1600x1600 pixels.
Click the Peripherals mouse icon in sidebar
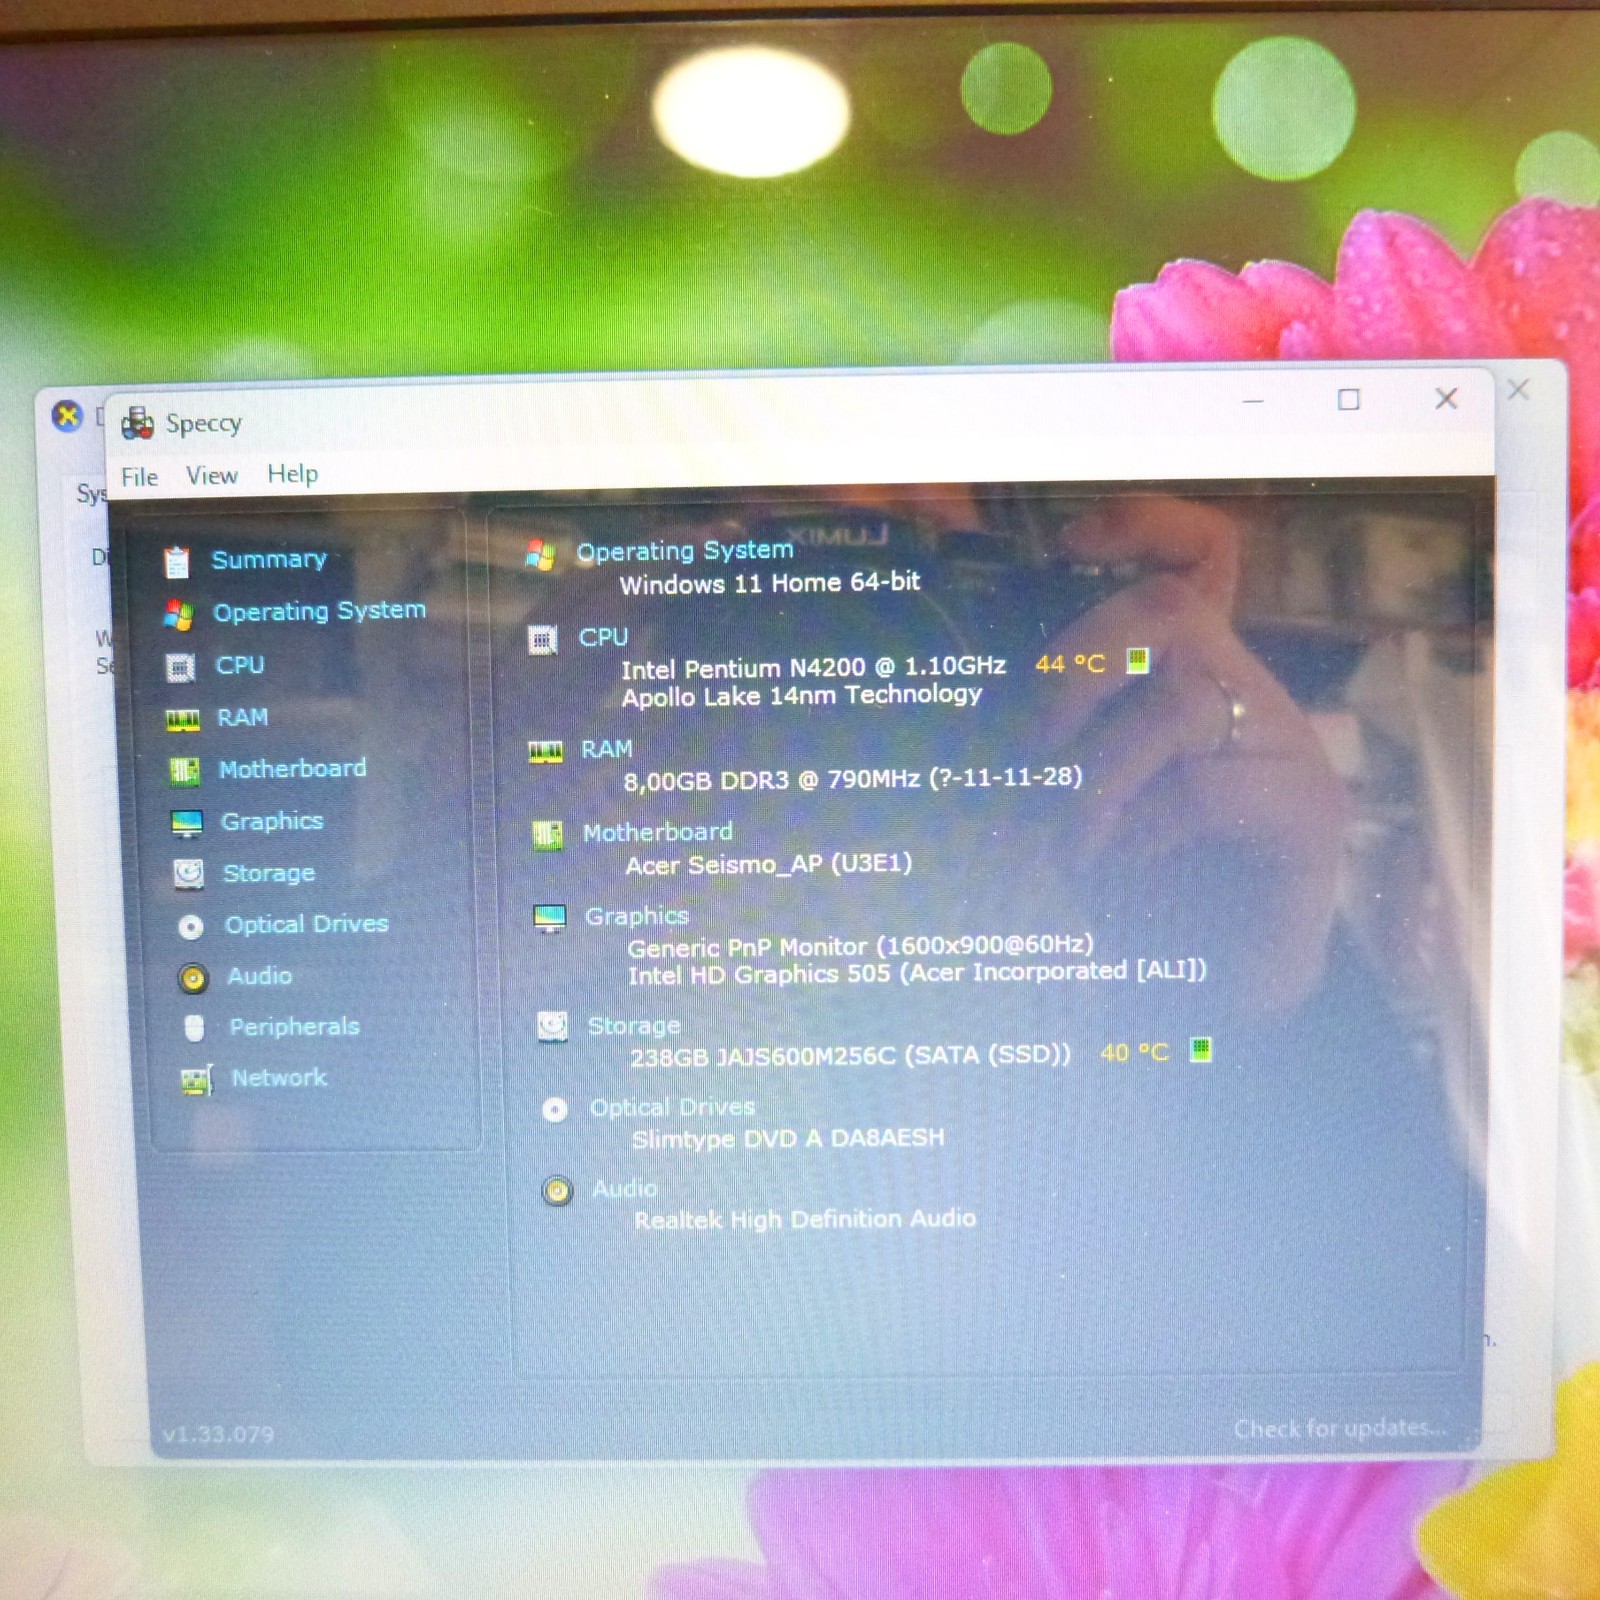coord(195,1028)
